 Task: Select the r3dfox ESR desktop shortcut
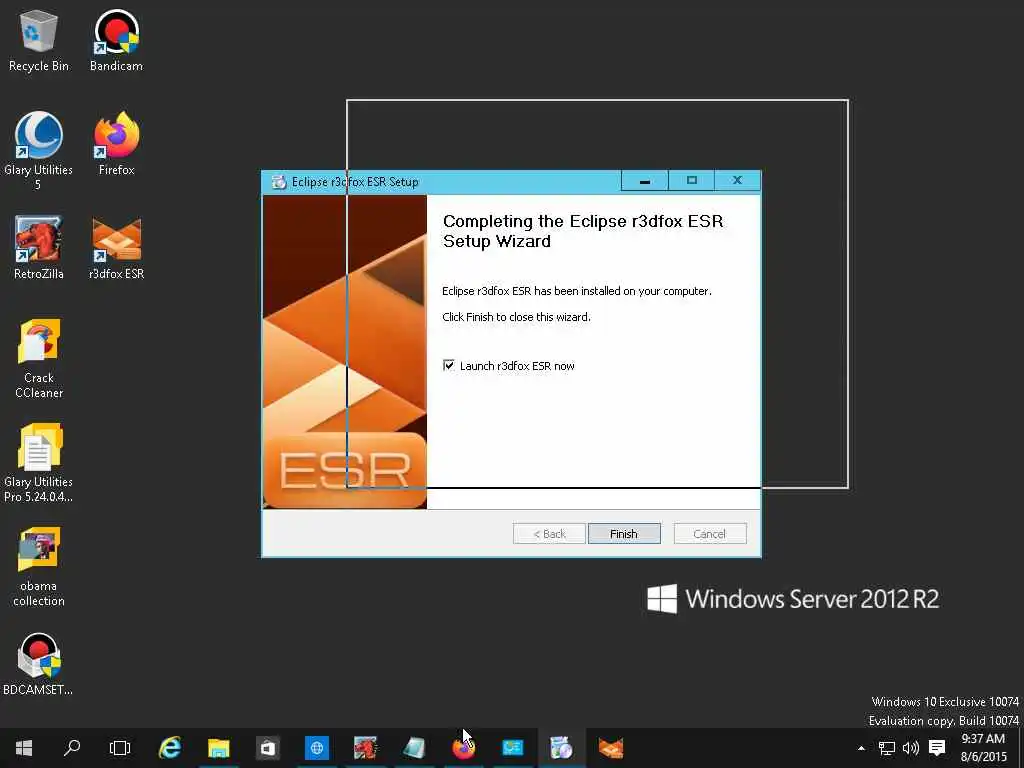tap(116, 248)
